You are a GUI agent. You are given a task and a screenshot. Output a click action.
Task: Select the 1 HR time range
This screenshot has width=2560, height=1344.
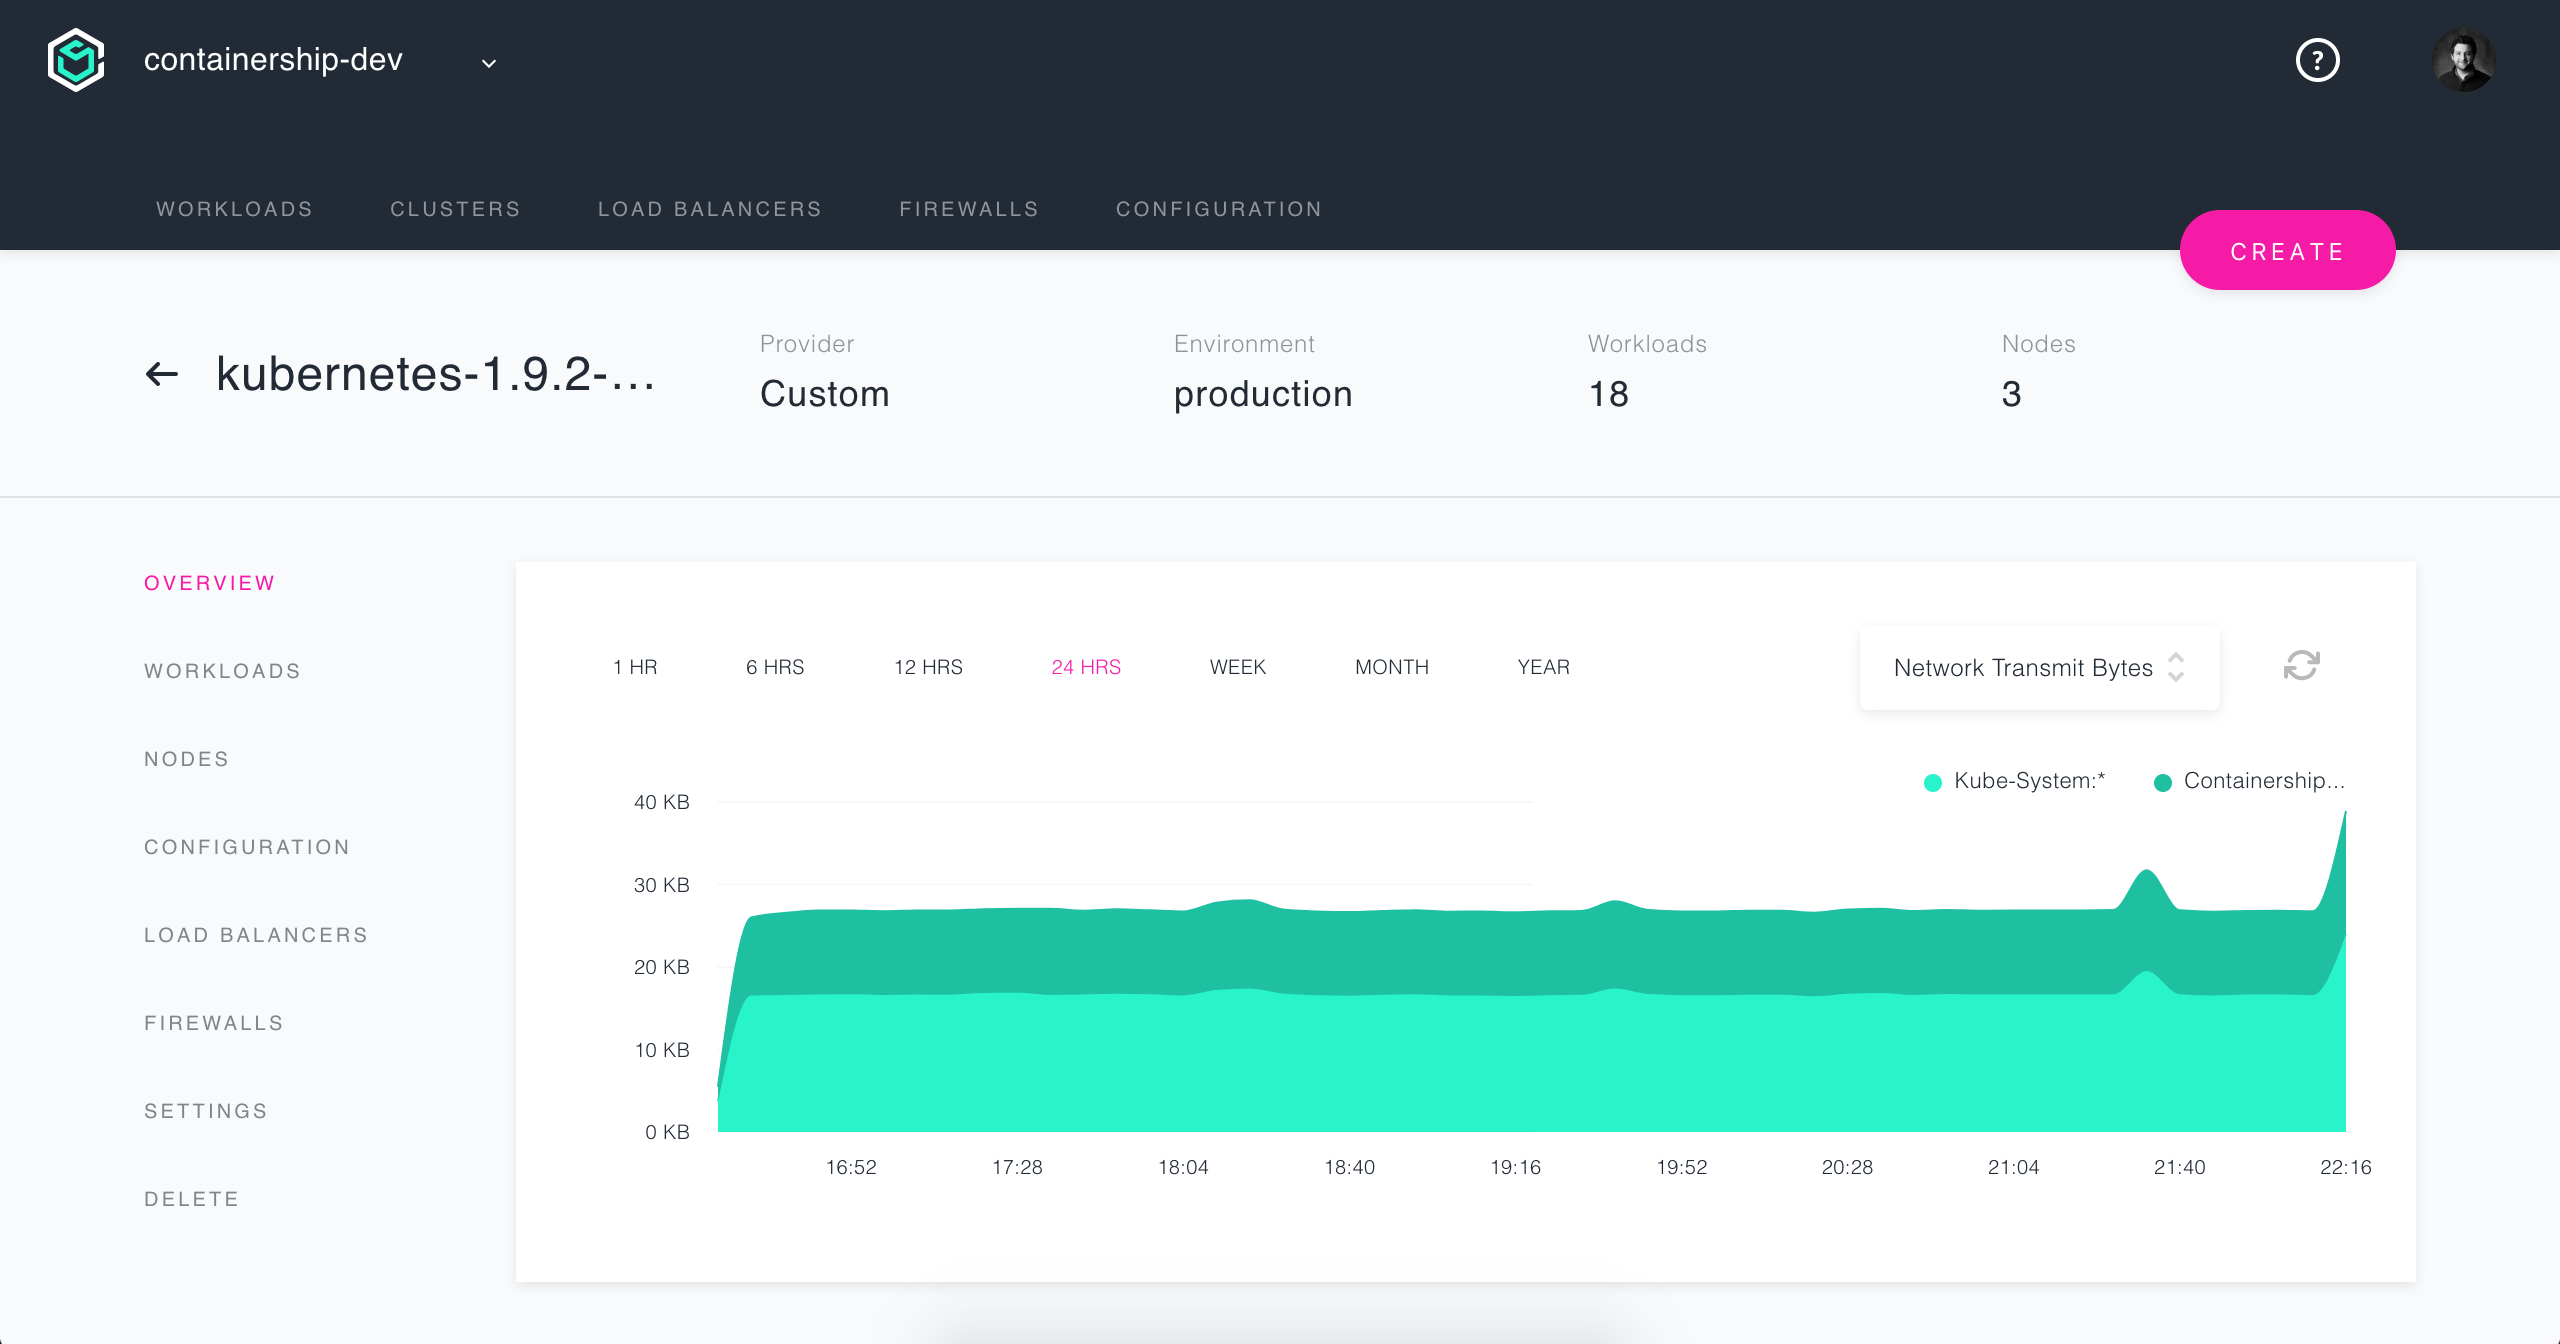click(635, 667)
